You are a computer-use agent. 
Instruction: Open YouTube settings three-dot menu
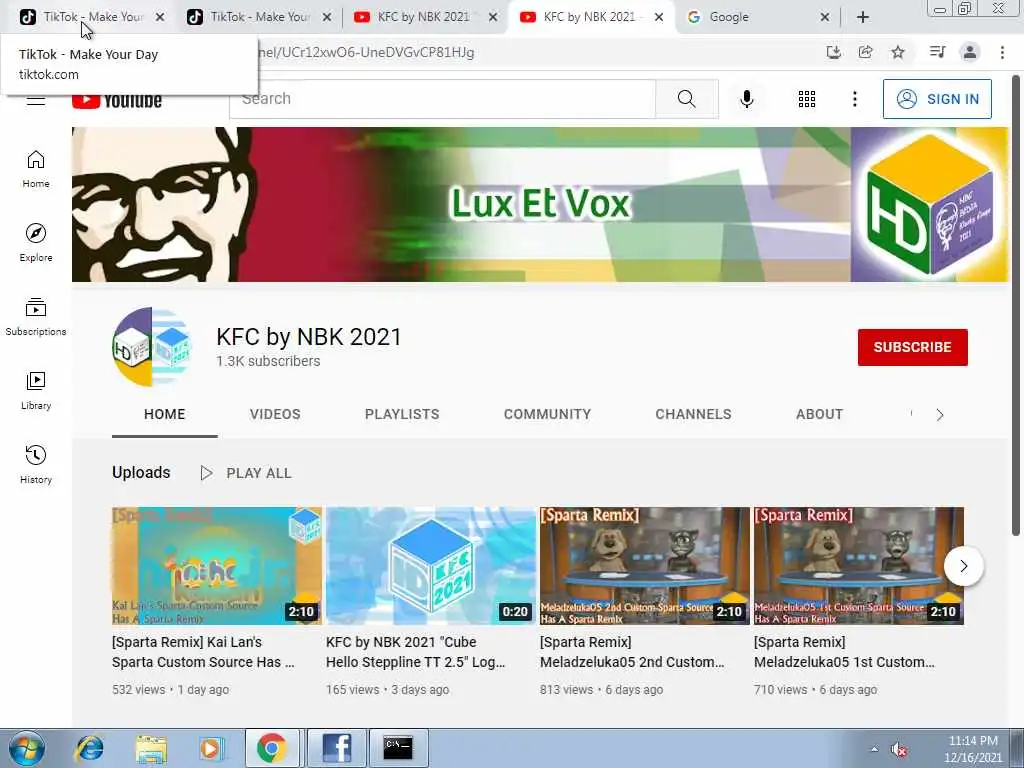855,99
